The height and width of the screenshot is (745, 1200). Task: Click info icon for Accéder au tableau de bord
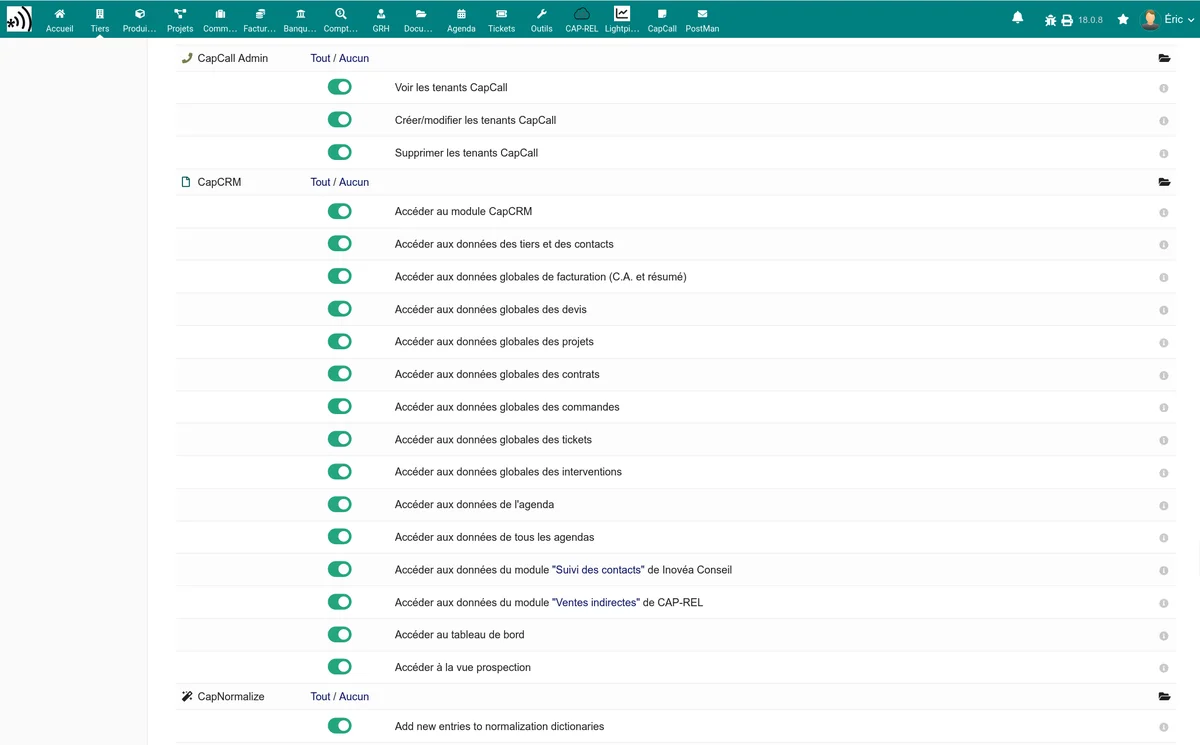click(1164, 636)
